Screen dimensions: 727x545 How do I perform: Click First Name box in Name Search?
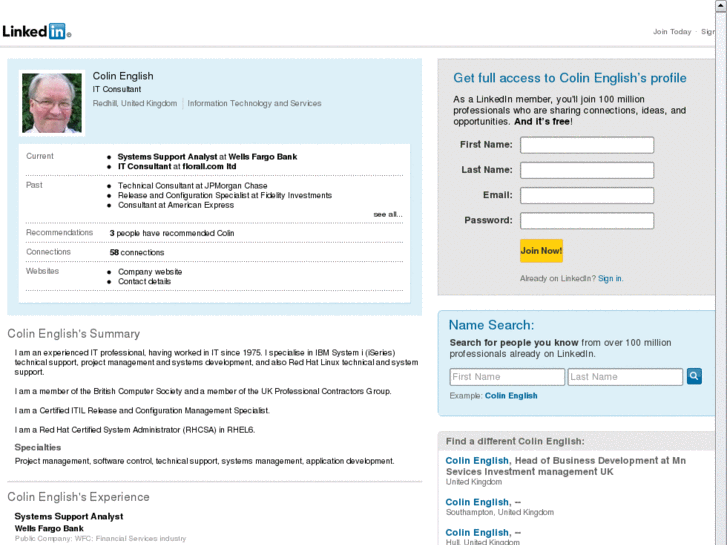[x=507, y=377]
